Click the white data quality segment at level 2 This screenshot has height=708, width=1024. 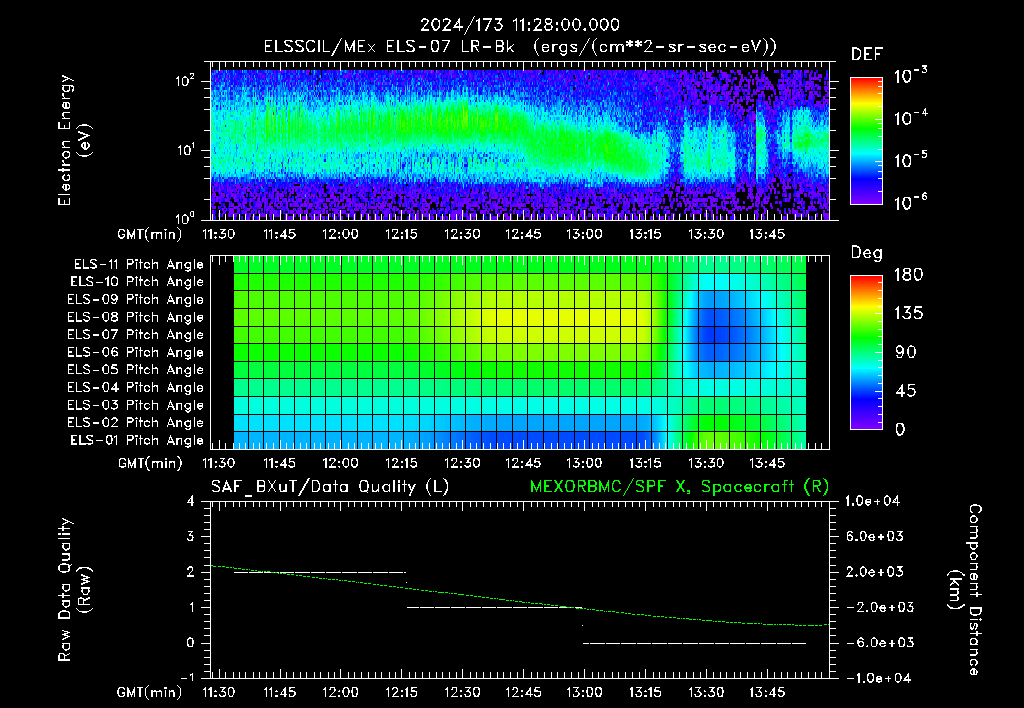(x=319, y=572)
